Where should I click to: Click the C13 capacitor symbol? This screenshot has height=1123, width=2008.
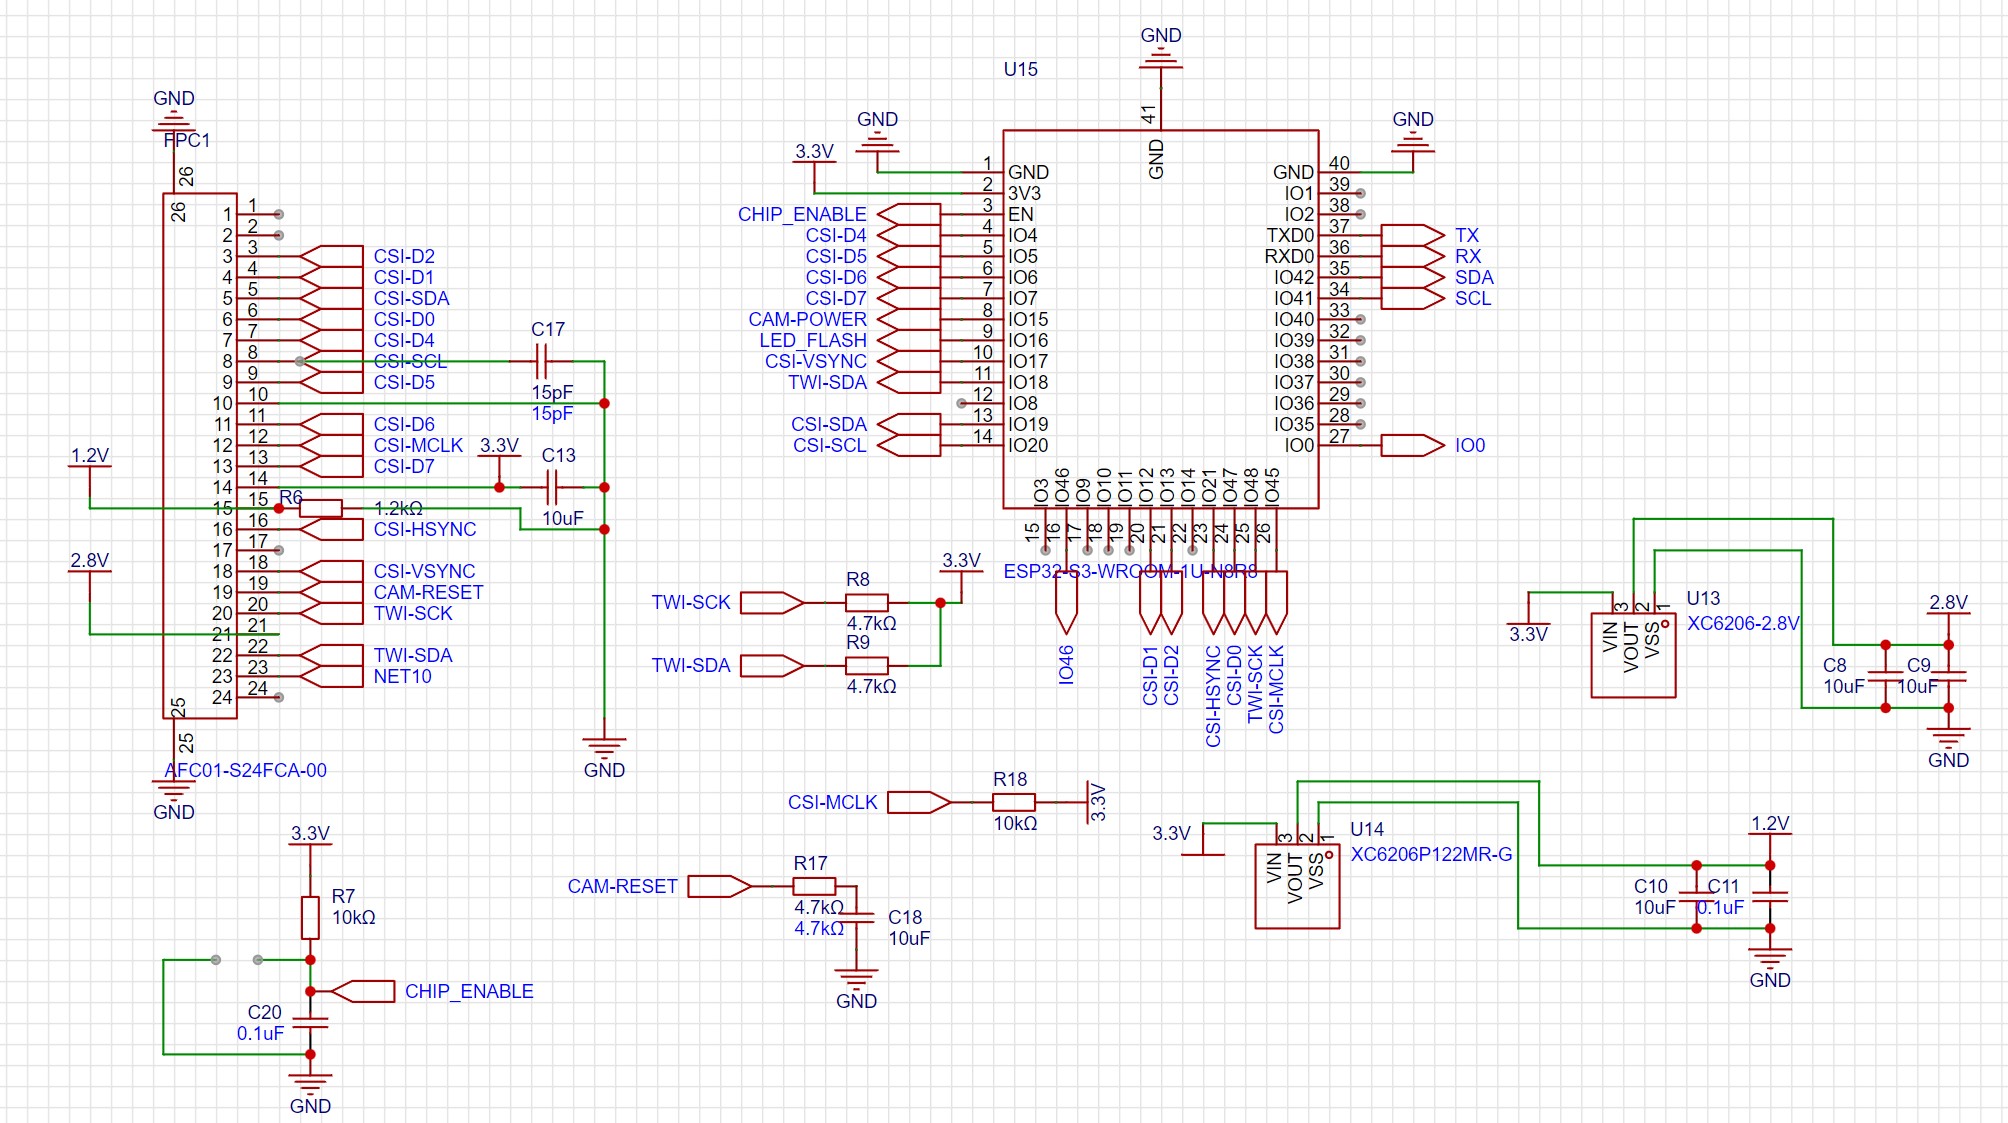pos(551,487)
